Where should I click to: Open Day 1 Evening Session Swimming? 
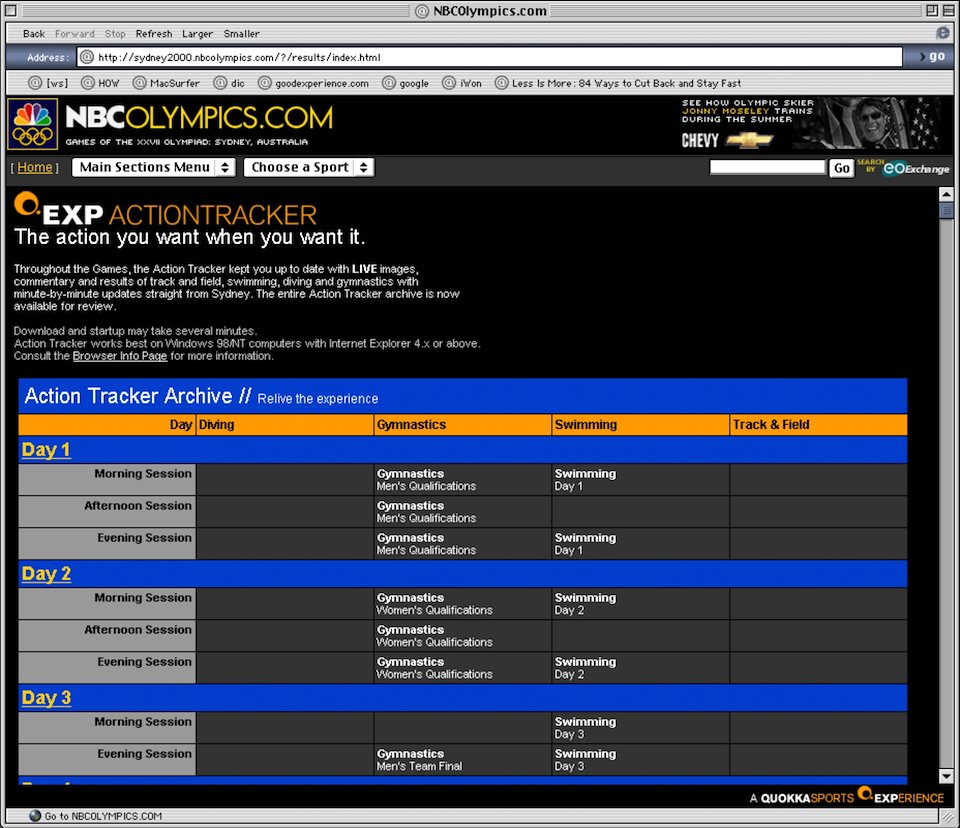click(x=585, y=544)
